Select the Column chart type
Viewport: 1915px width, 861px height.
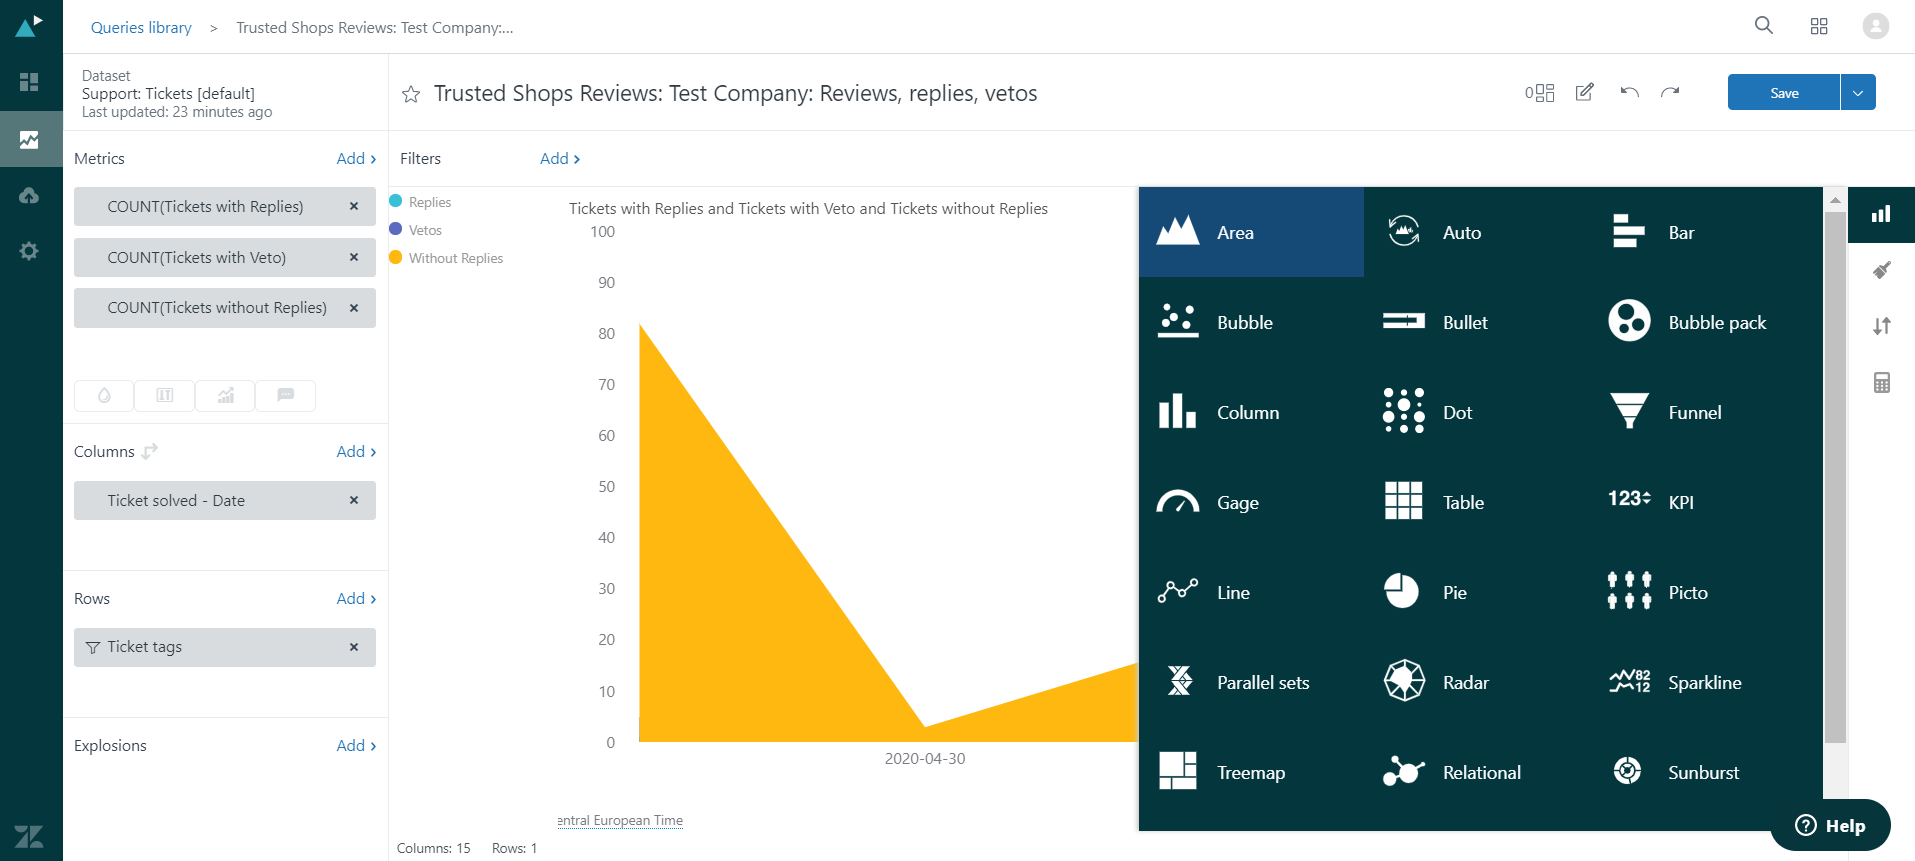coord(1251,412)
